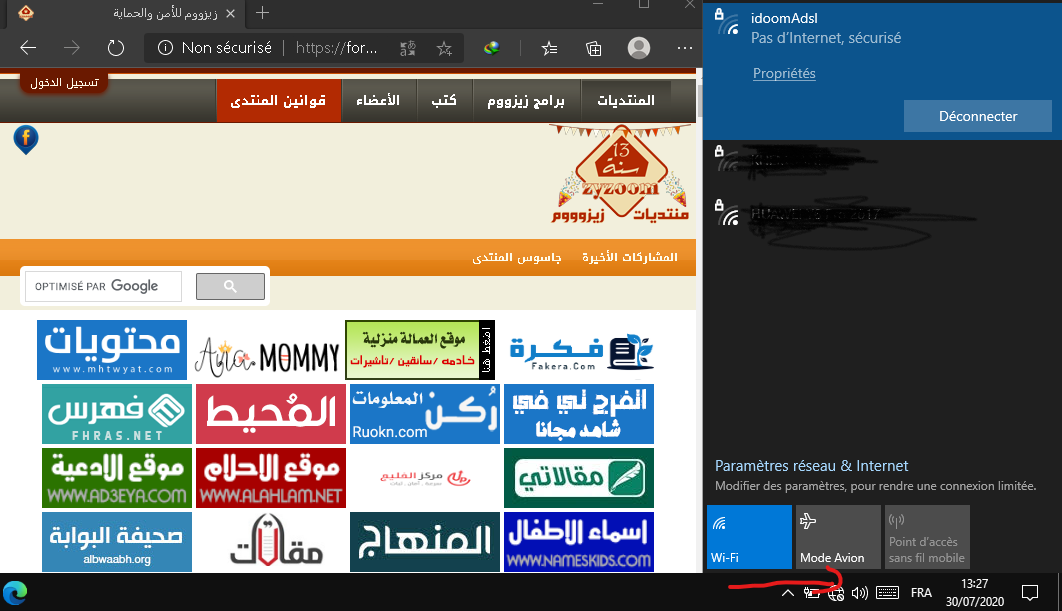
Task: Close the زيزووم browser tab
Action: coord(230,13)
